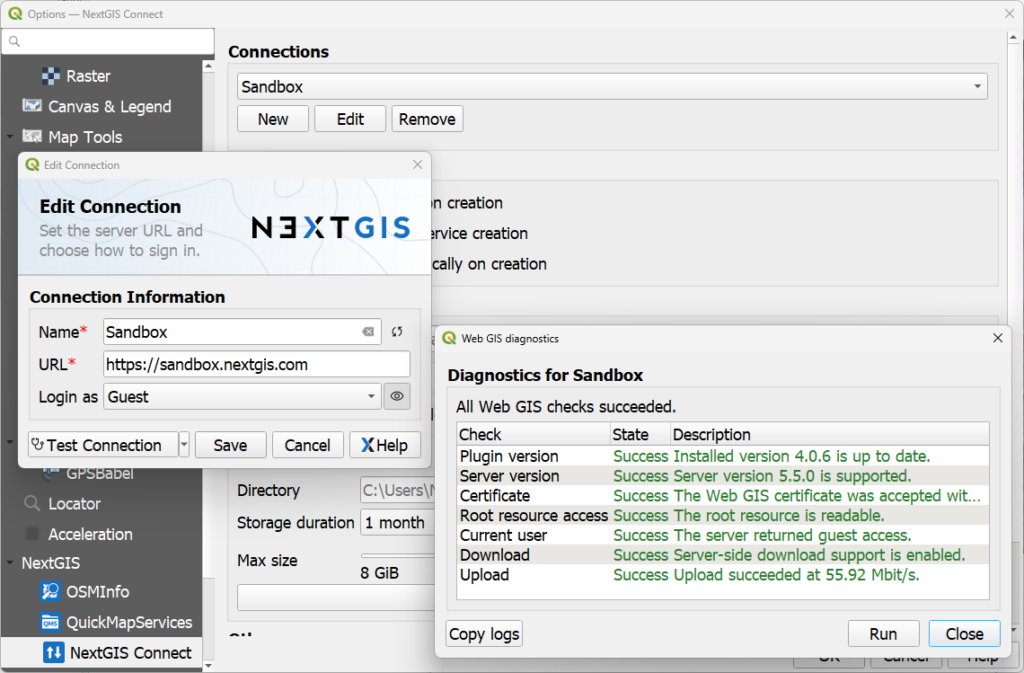Close Web GIS diagnostics with X

click(x=998, y=337)
